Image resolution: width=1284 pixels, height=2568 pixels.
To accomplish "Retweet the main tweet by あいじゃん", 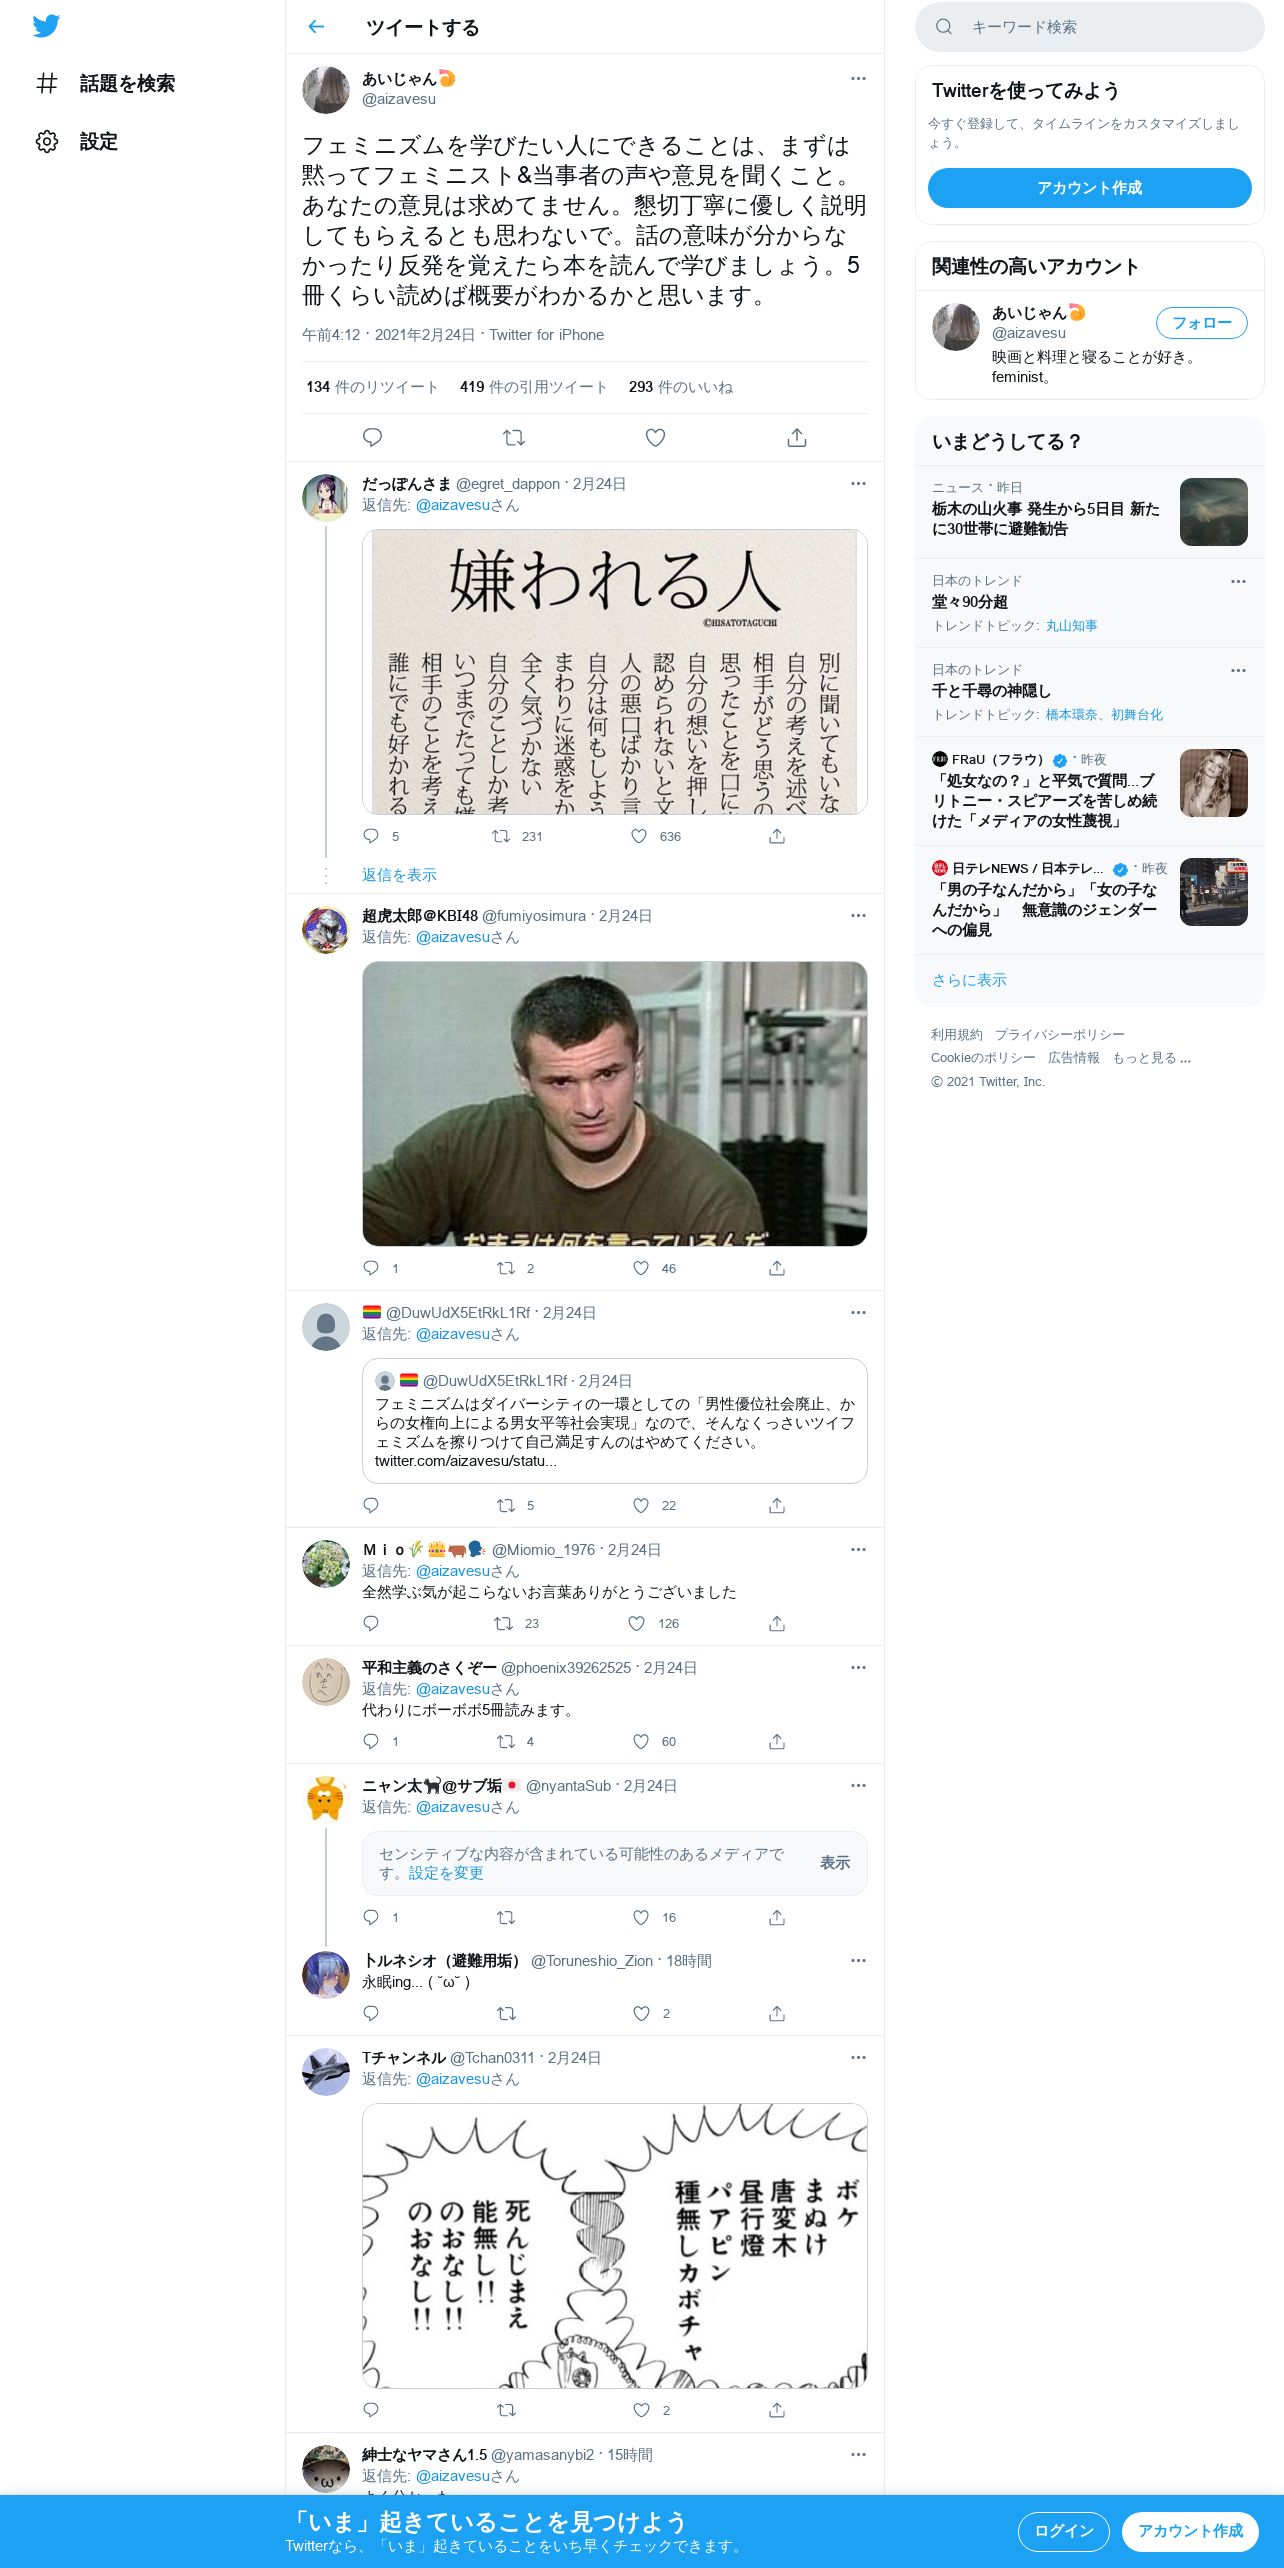I will (514, 437).
